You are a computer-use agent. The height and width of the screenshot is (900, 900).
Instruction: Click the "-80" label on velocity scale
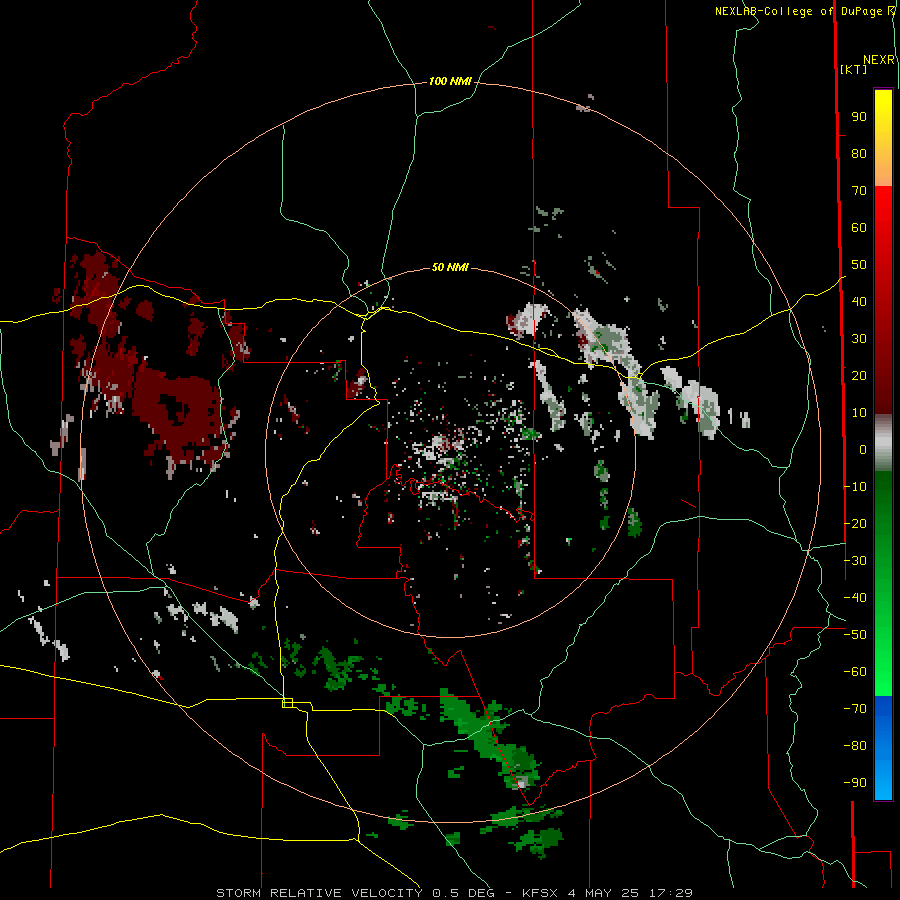point(855,746)
